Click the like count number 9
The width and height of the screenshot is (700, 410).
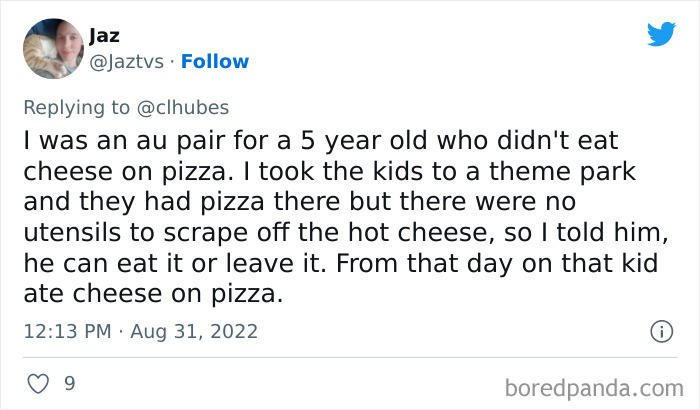tap(71, 382)
